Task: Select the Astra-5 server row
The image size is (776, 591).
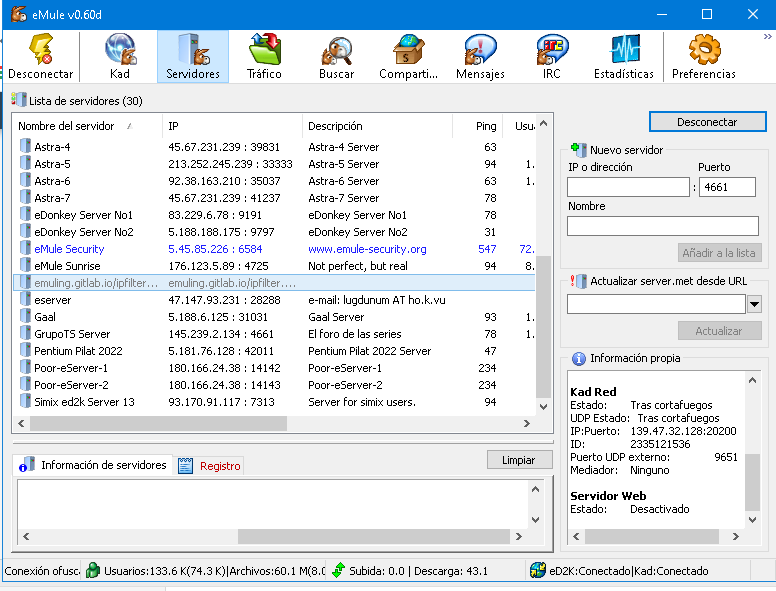Action: pos(275,164)
